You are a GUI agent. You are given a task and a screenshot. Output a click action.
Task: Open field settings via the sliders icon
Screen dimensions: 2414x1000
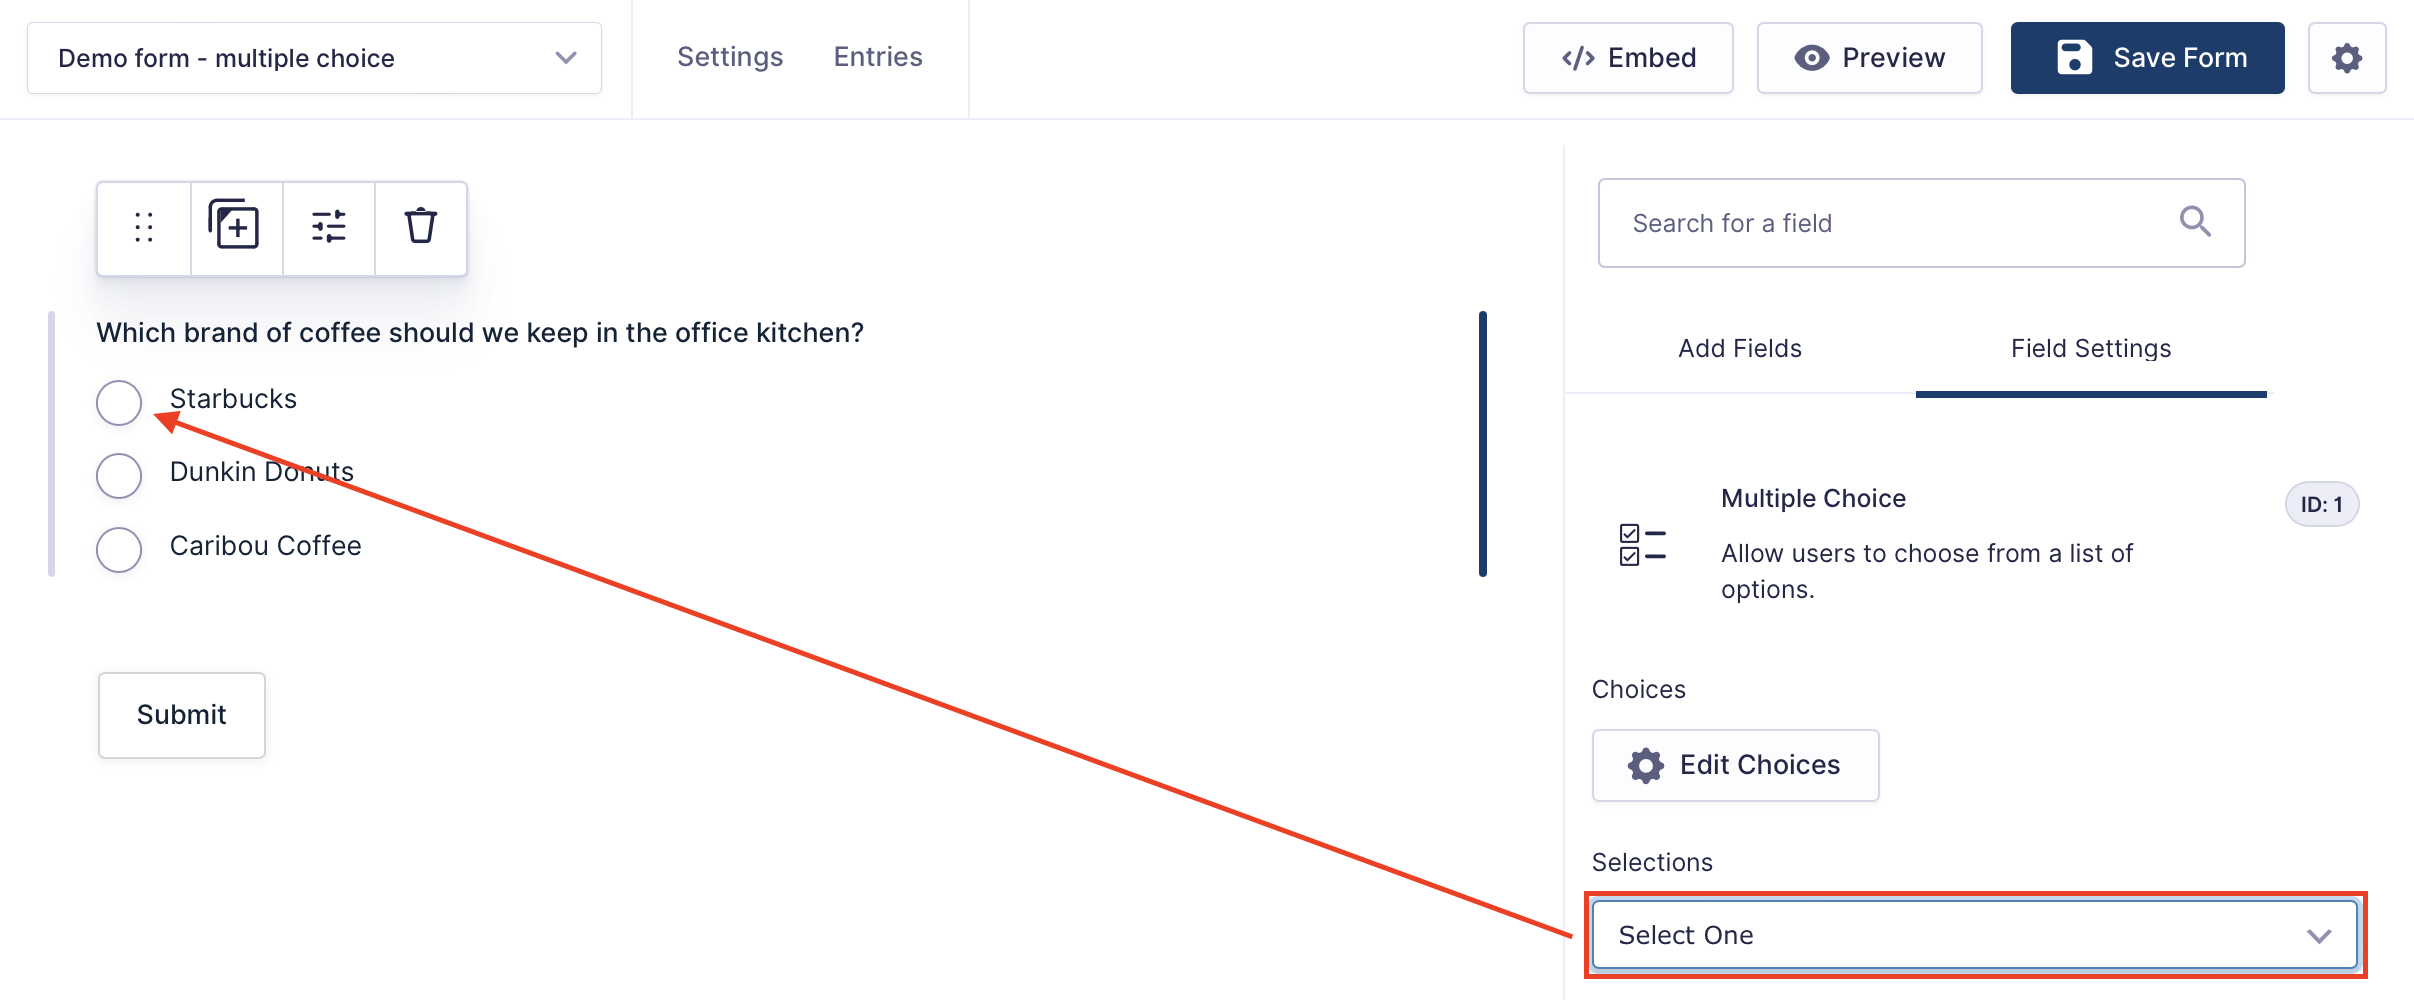329,226
